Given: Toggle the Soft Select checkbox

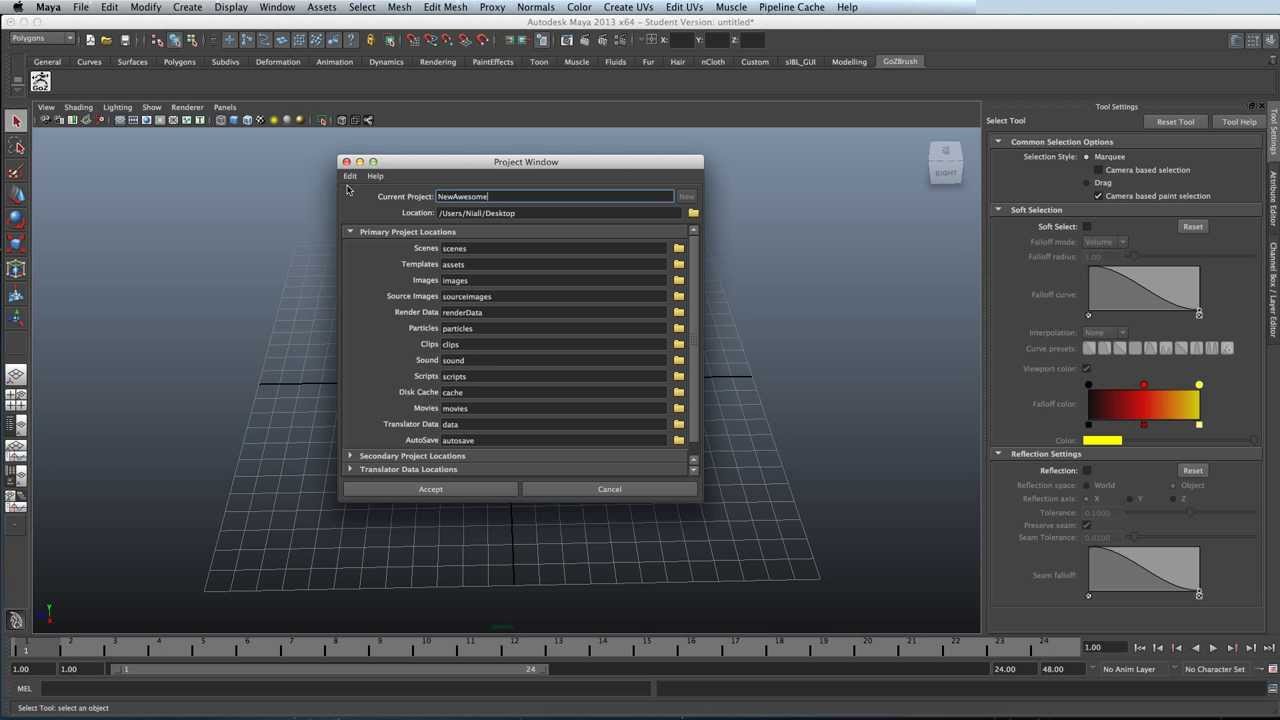Looking at the screenshot, I should click(x=1087, y=227).
